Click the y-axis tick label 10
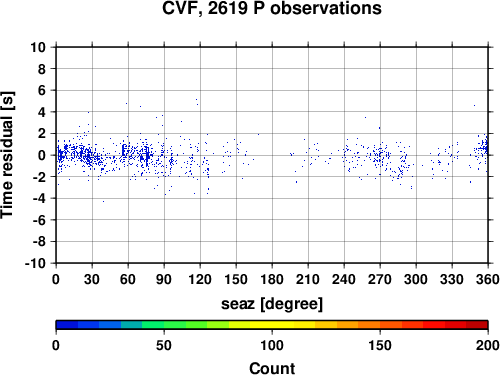 point(38,47)
